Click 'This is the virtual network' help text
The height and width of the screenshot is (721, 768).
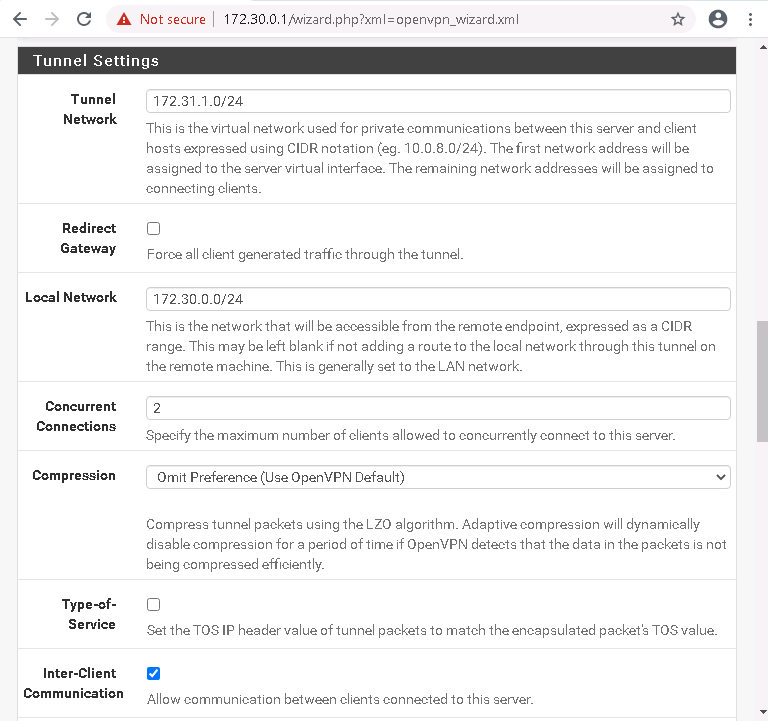click(x=430, y=158)
